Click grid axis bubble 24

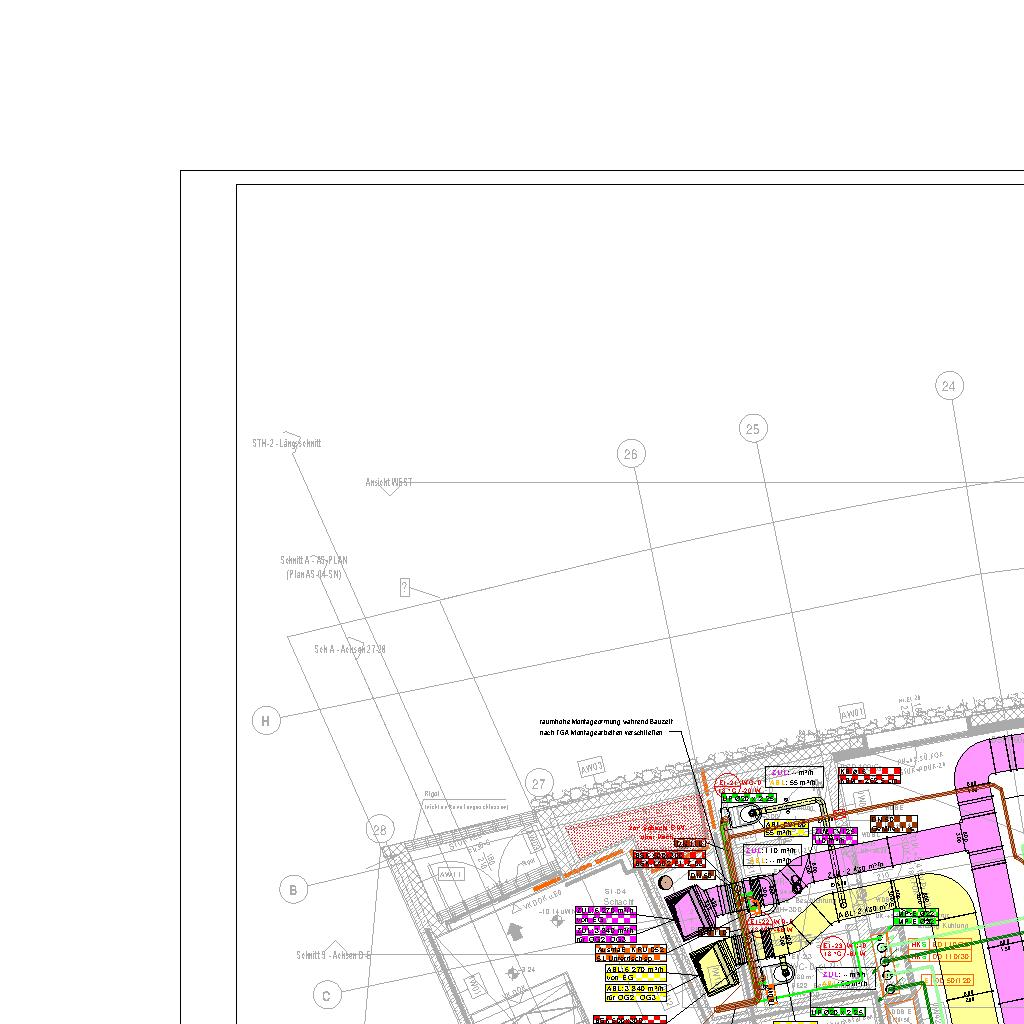948,385
